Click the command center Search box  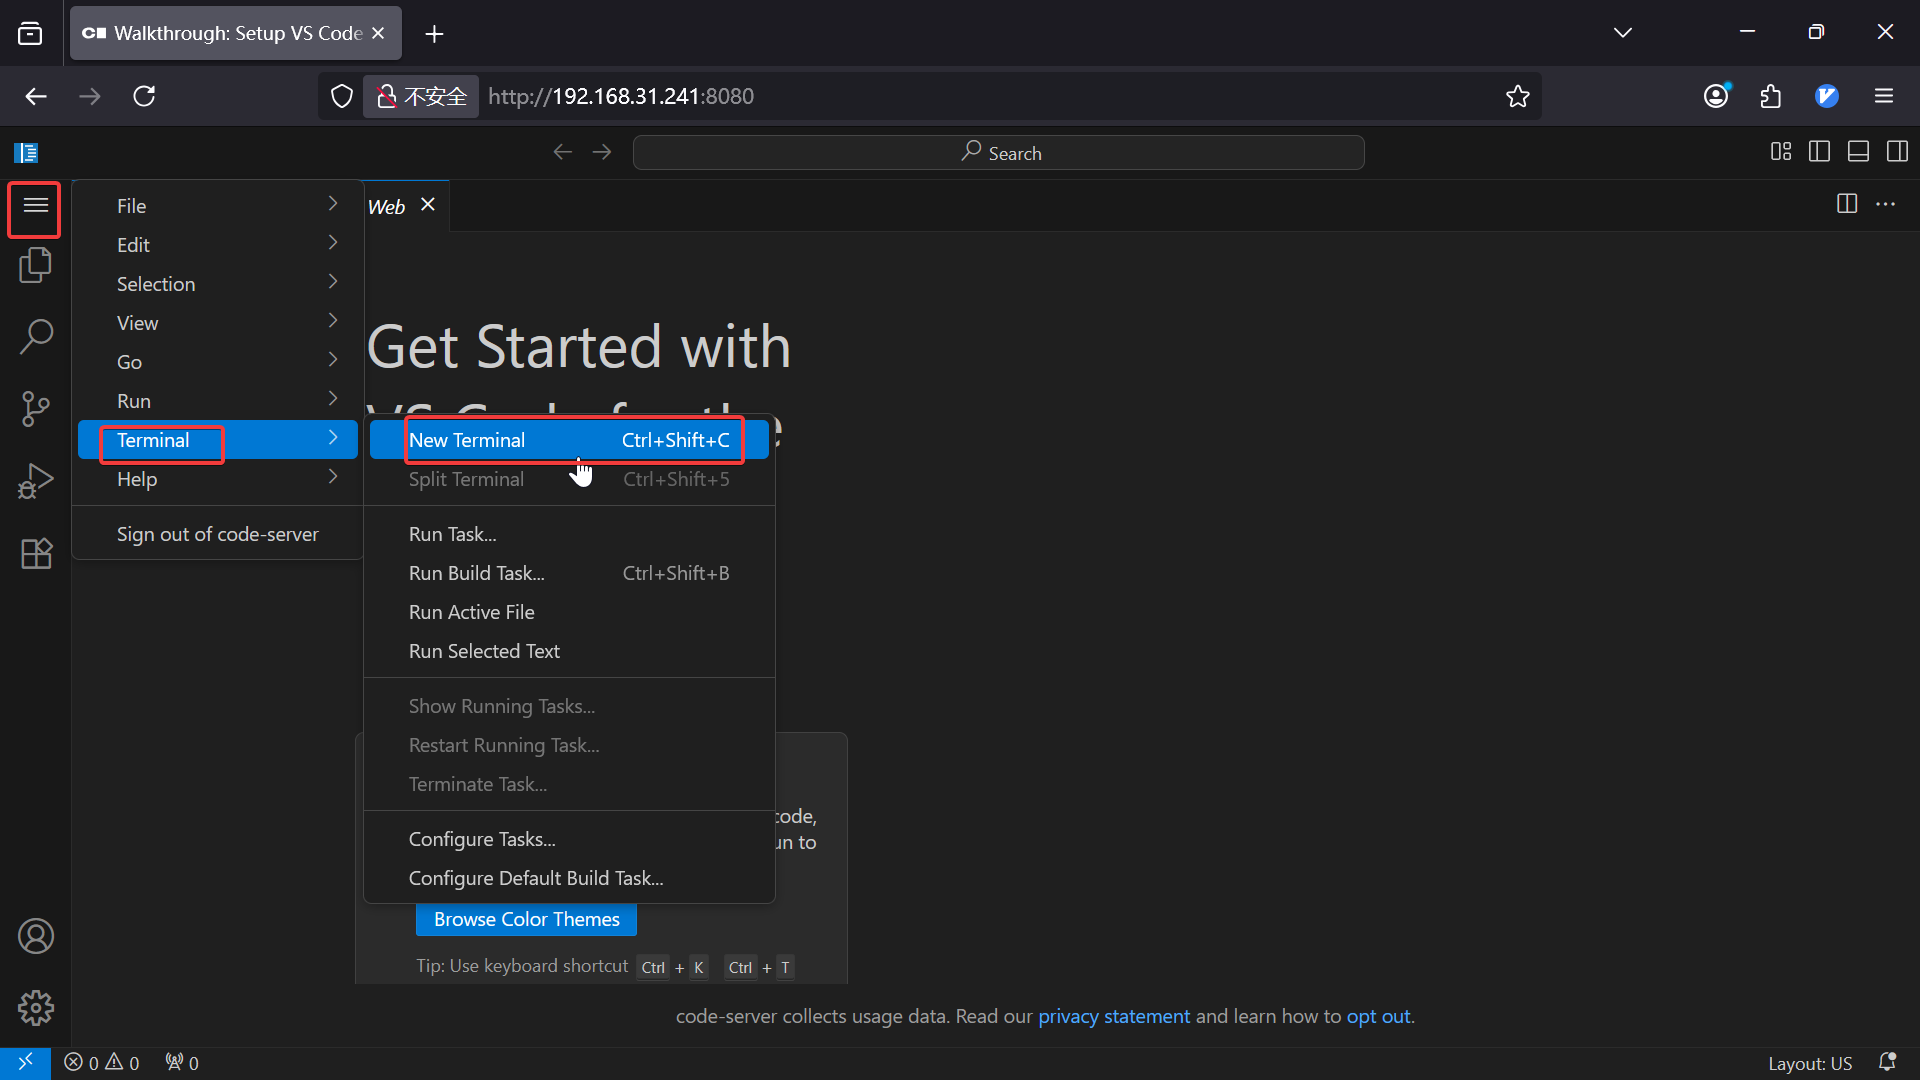[998, 153]
